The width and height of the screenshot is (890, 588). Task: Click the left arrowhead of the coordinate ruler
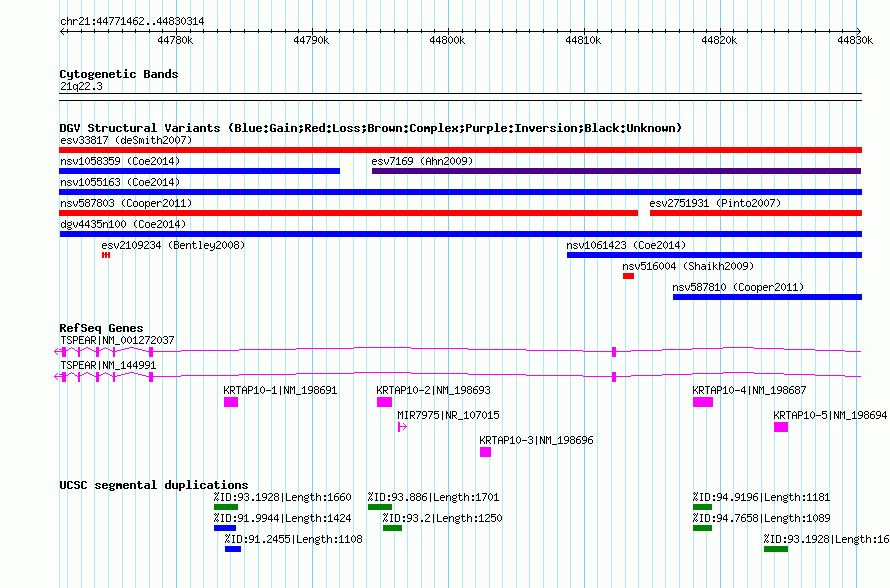tap(62, 32)
